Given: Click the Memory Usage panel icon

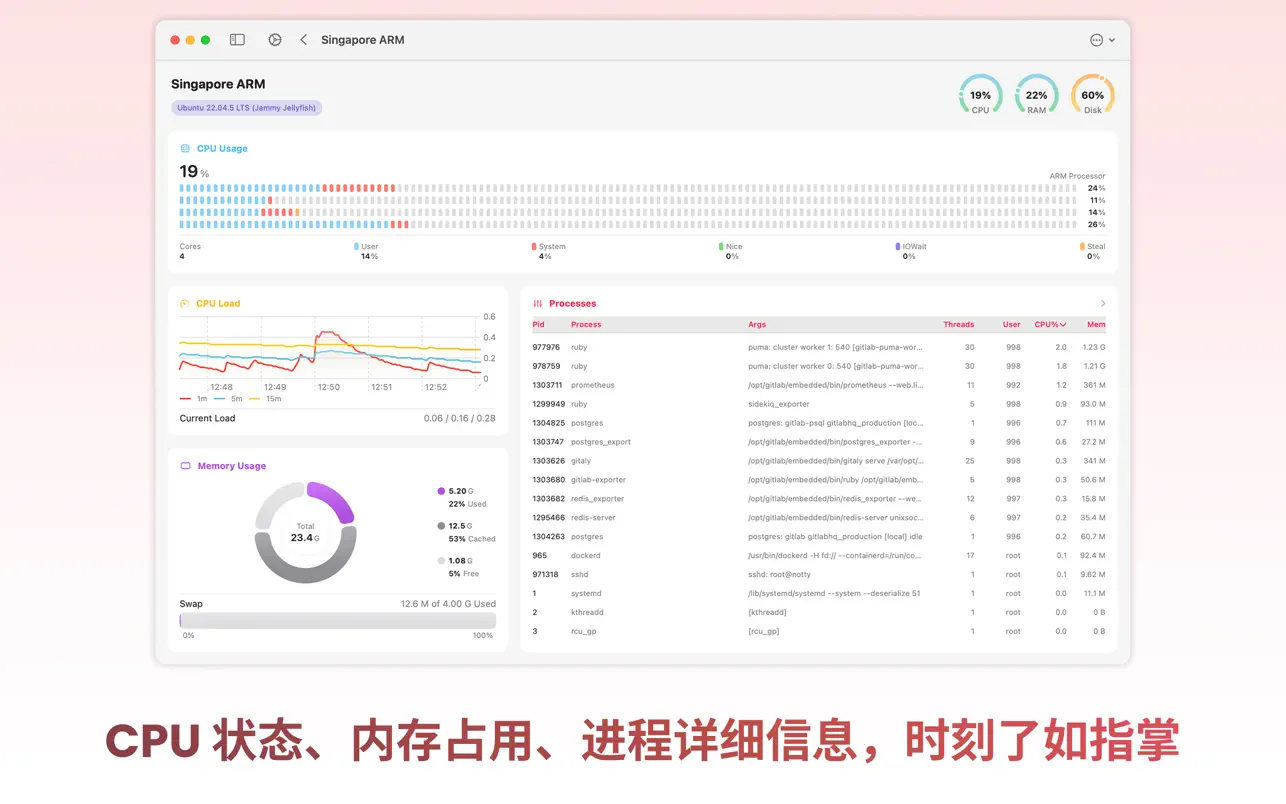Looking at the screenshot, I should (185, 466).
